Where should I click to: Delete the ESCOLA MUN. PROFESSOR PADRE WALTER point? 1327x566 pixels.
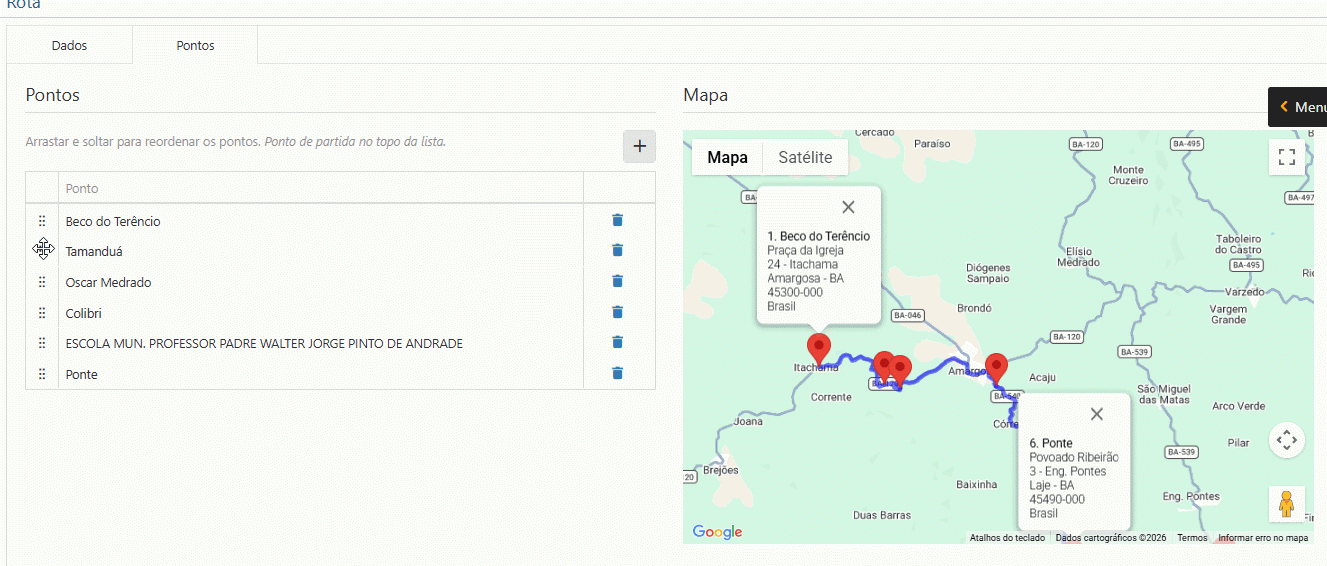point(617,342)
